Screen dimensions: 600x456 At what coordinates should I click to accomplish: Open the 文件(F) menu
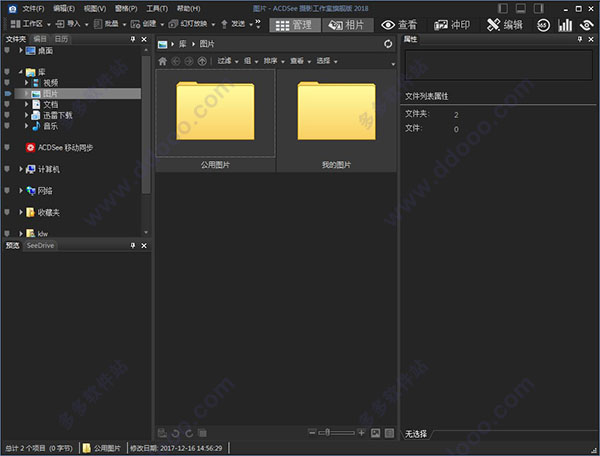33,8
